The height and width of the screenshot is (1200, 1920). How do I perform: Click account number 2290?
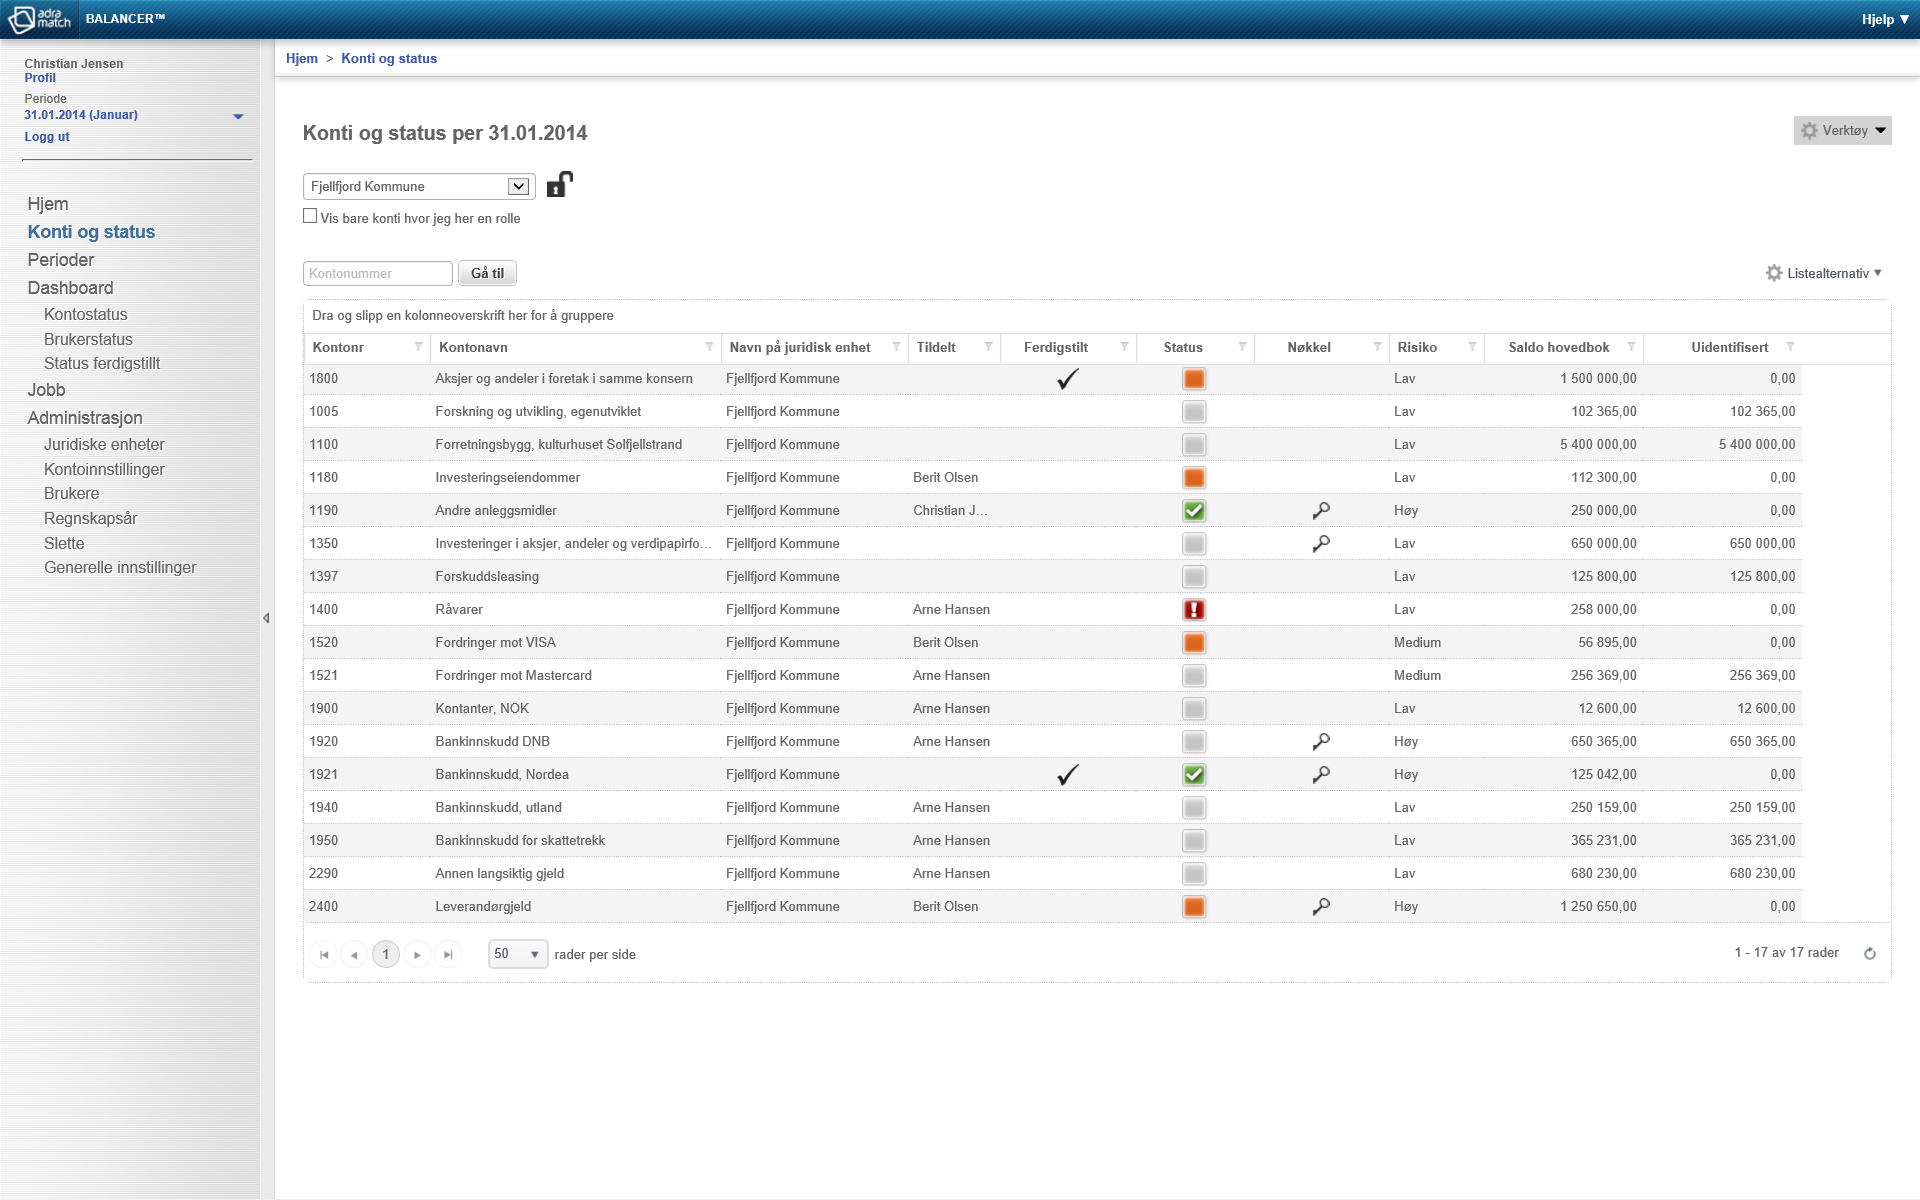324,874
